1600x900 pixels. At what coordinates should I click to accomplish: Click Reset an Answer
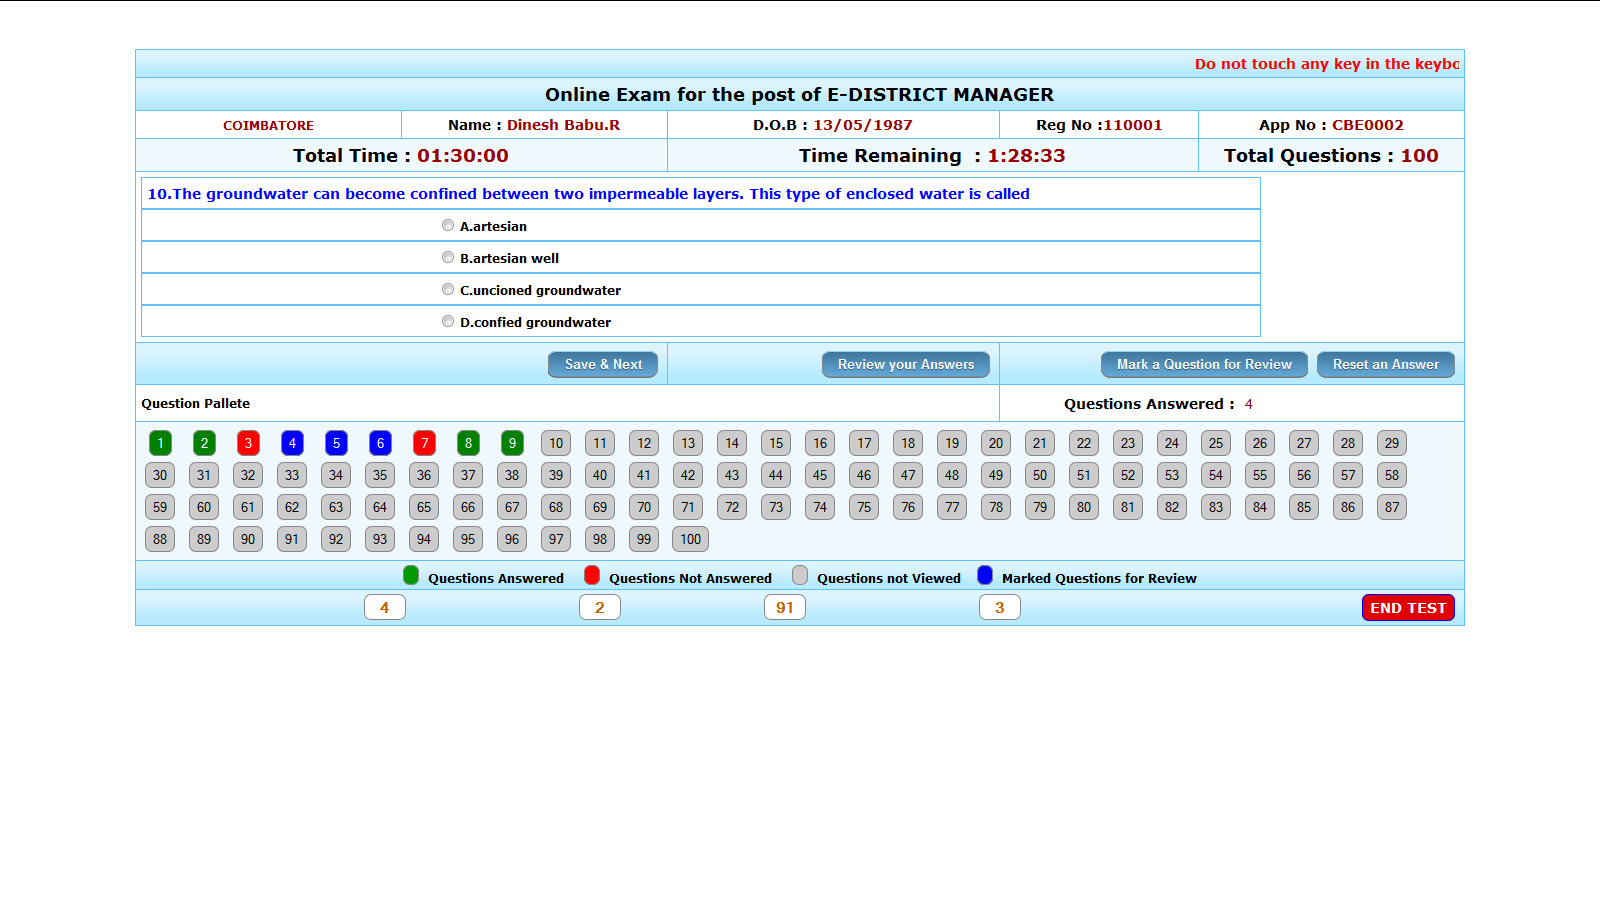tap(1386, 364)
